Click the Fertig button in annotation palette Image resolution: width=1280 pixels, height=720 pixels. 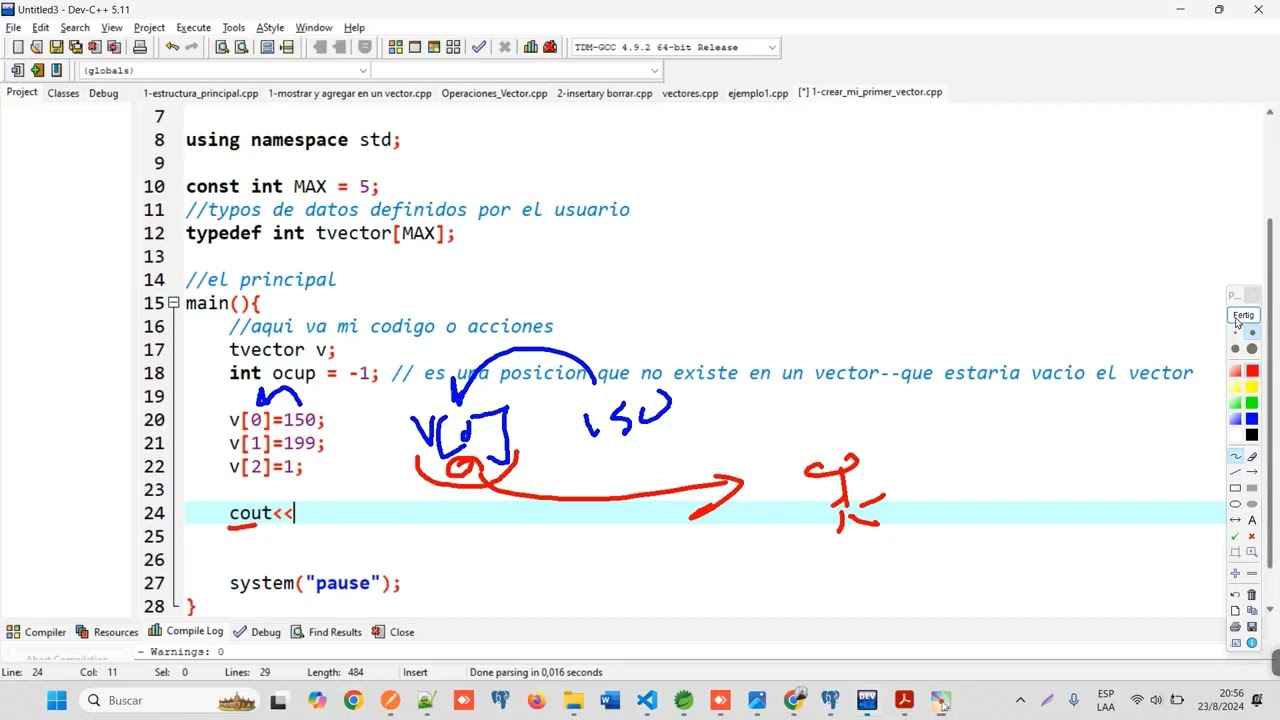pos(1243,315)
